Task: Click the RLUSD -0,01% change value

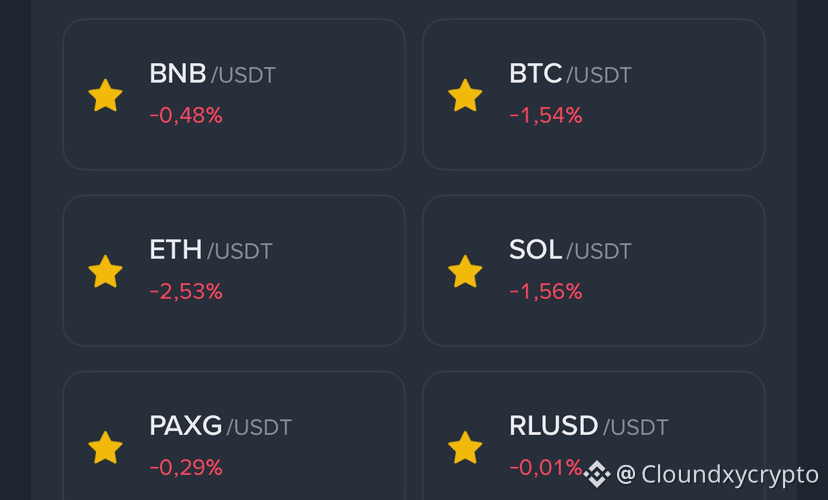Action: point(545,468)
